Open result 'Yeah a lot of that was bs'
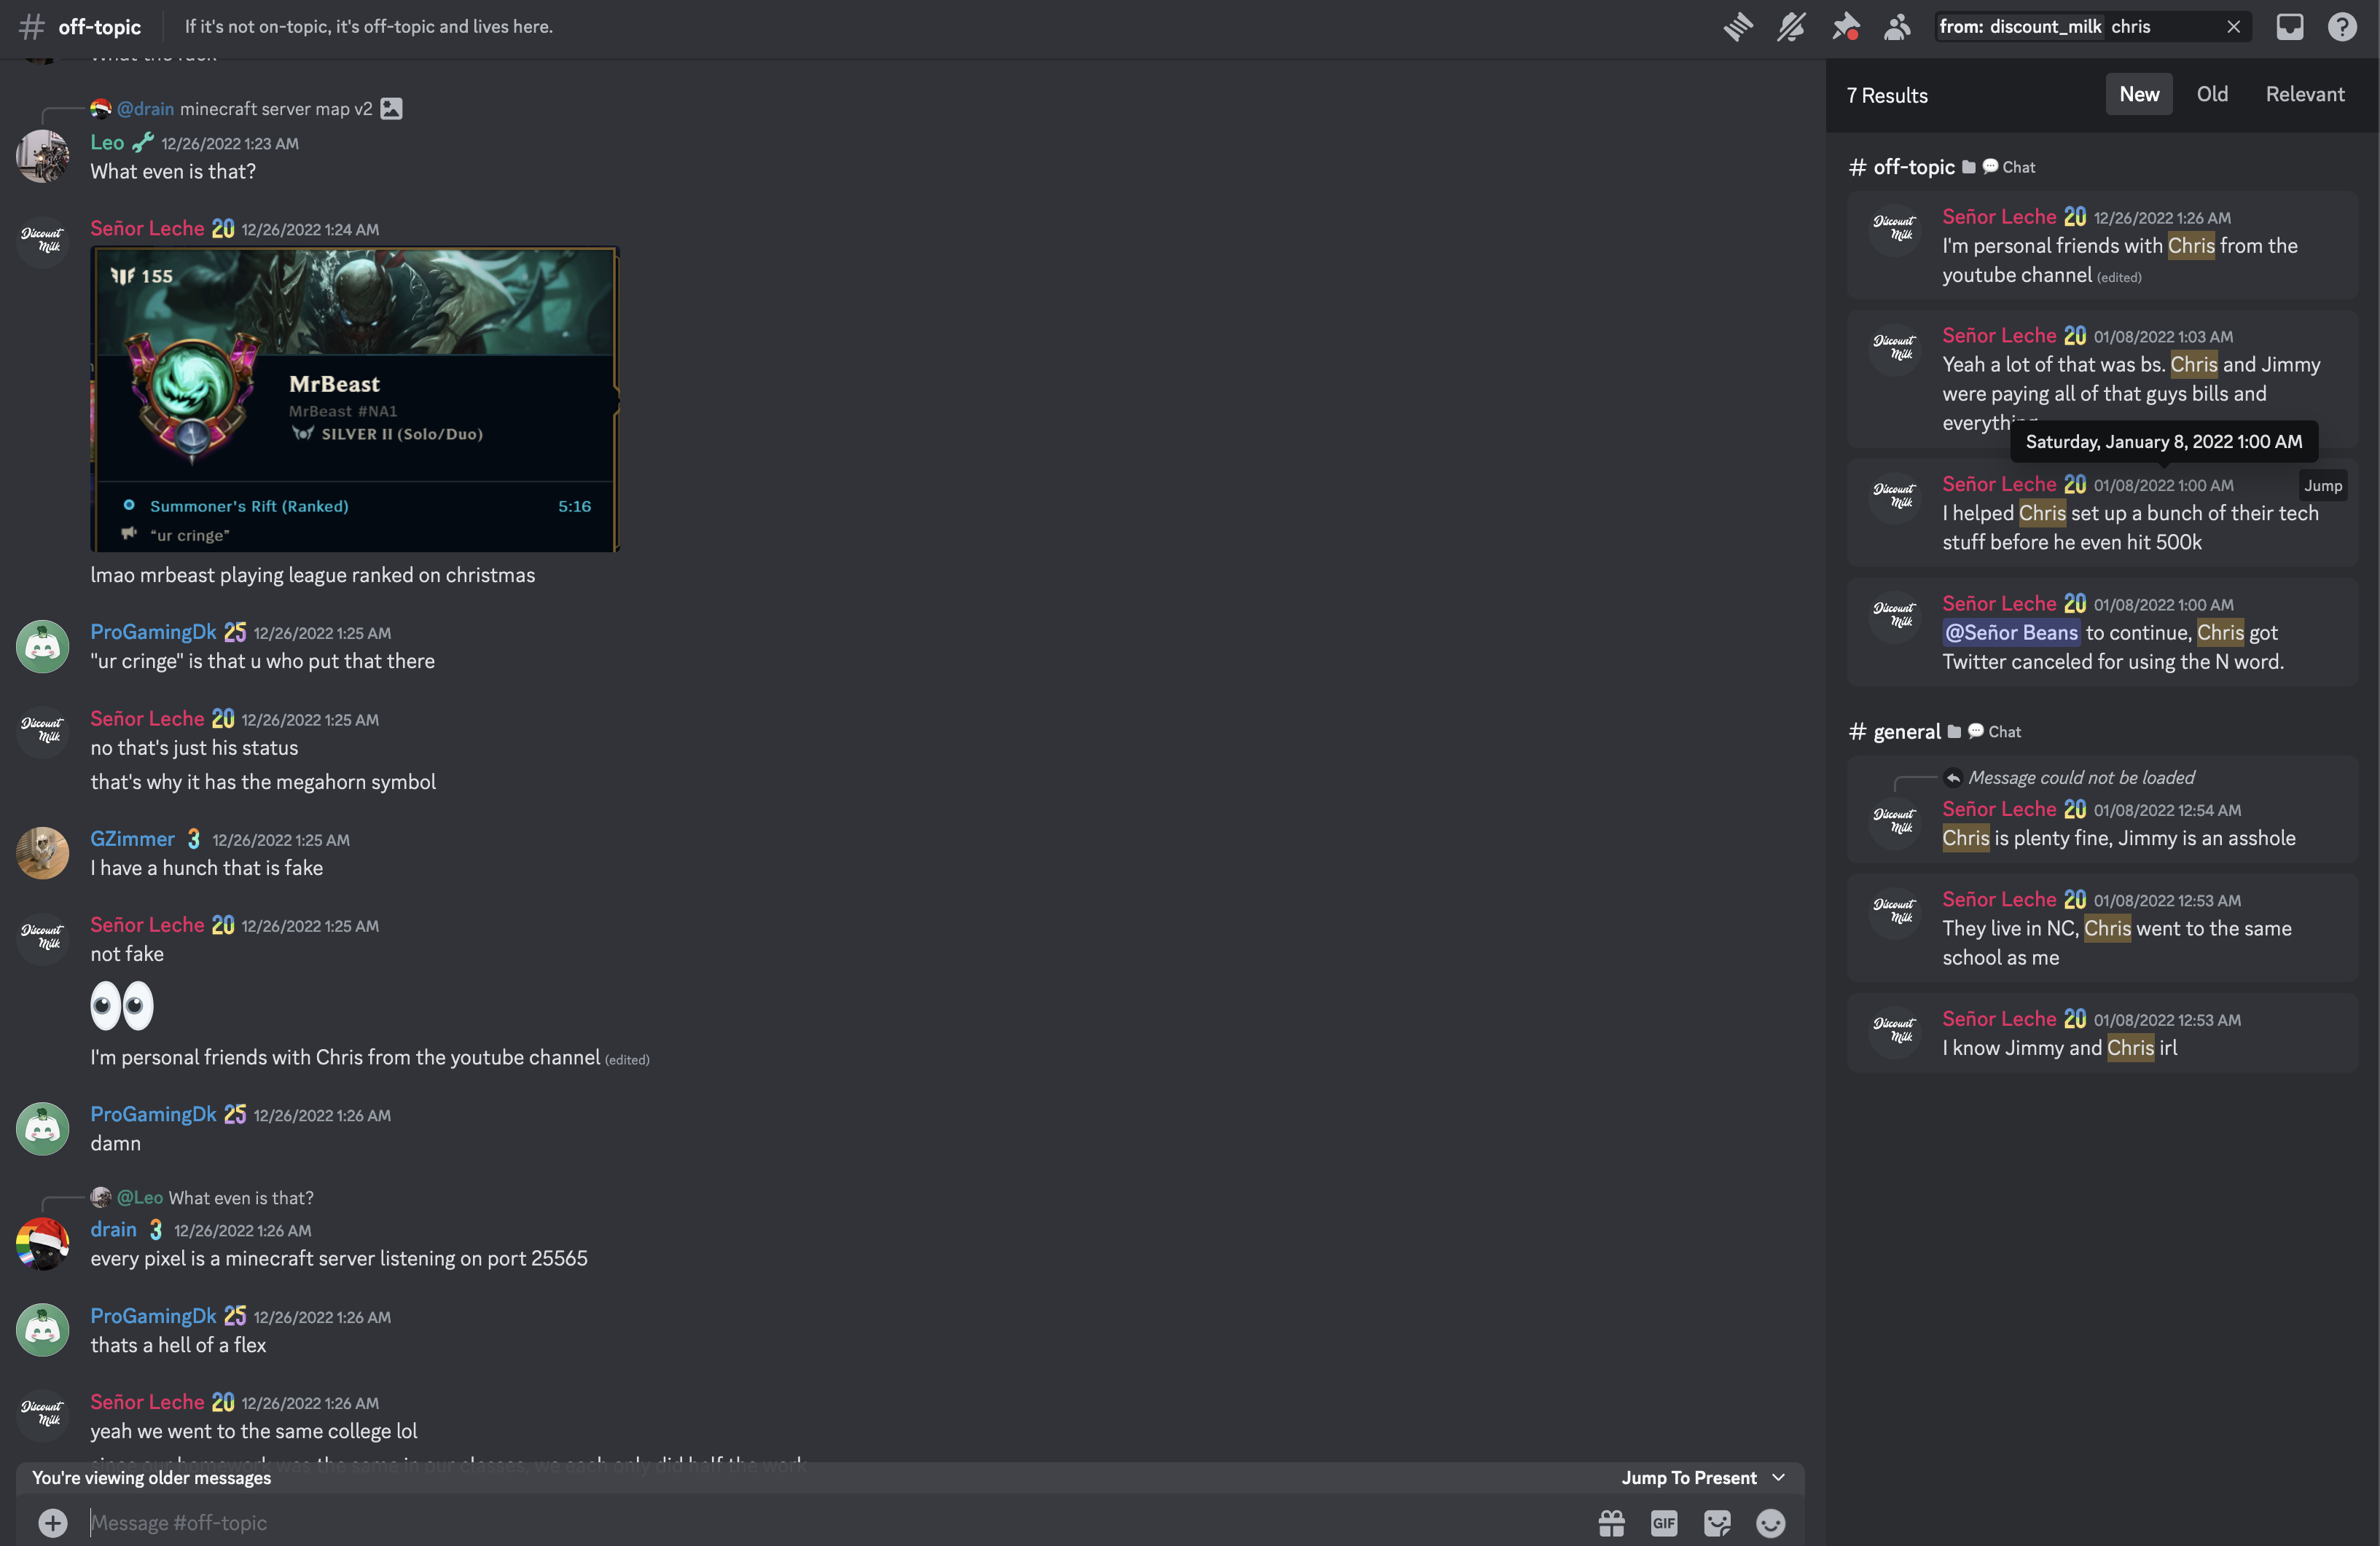Screen dimensions: 2380x1546 (2102, 379)
